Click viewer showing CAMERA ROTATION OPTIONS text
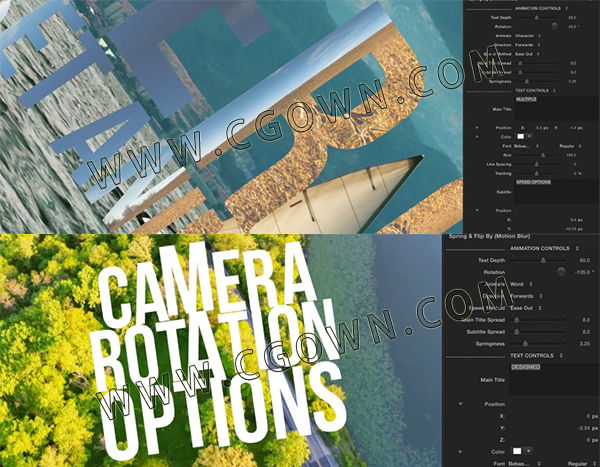 tap(221, 350)
